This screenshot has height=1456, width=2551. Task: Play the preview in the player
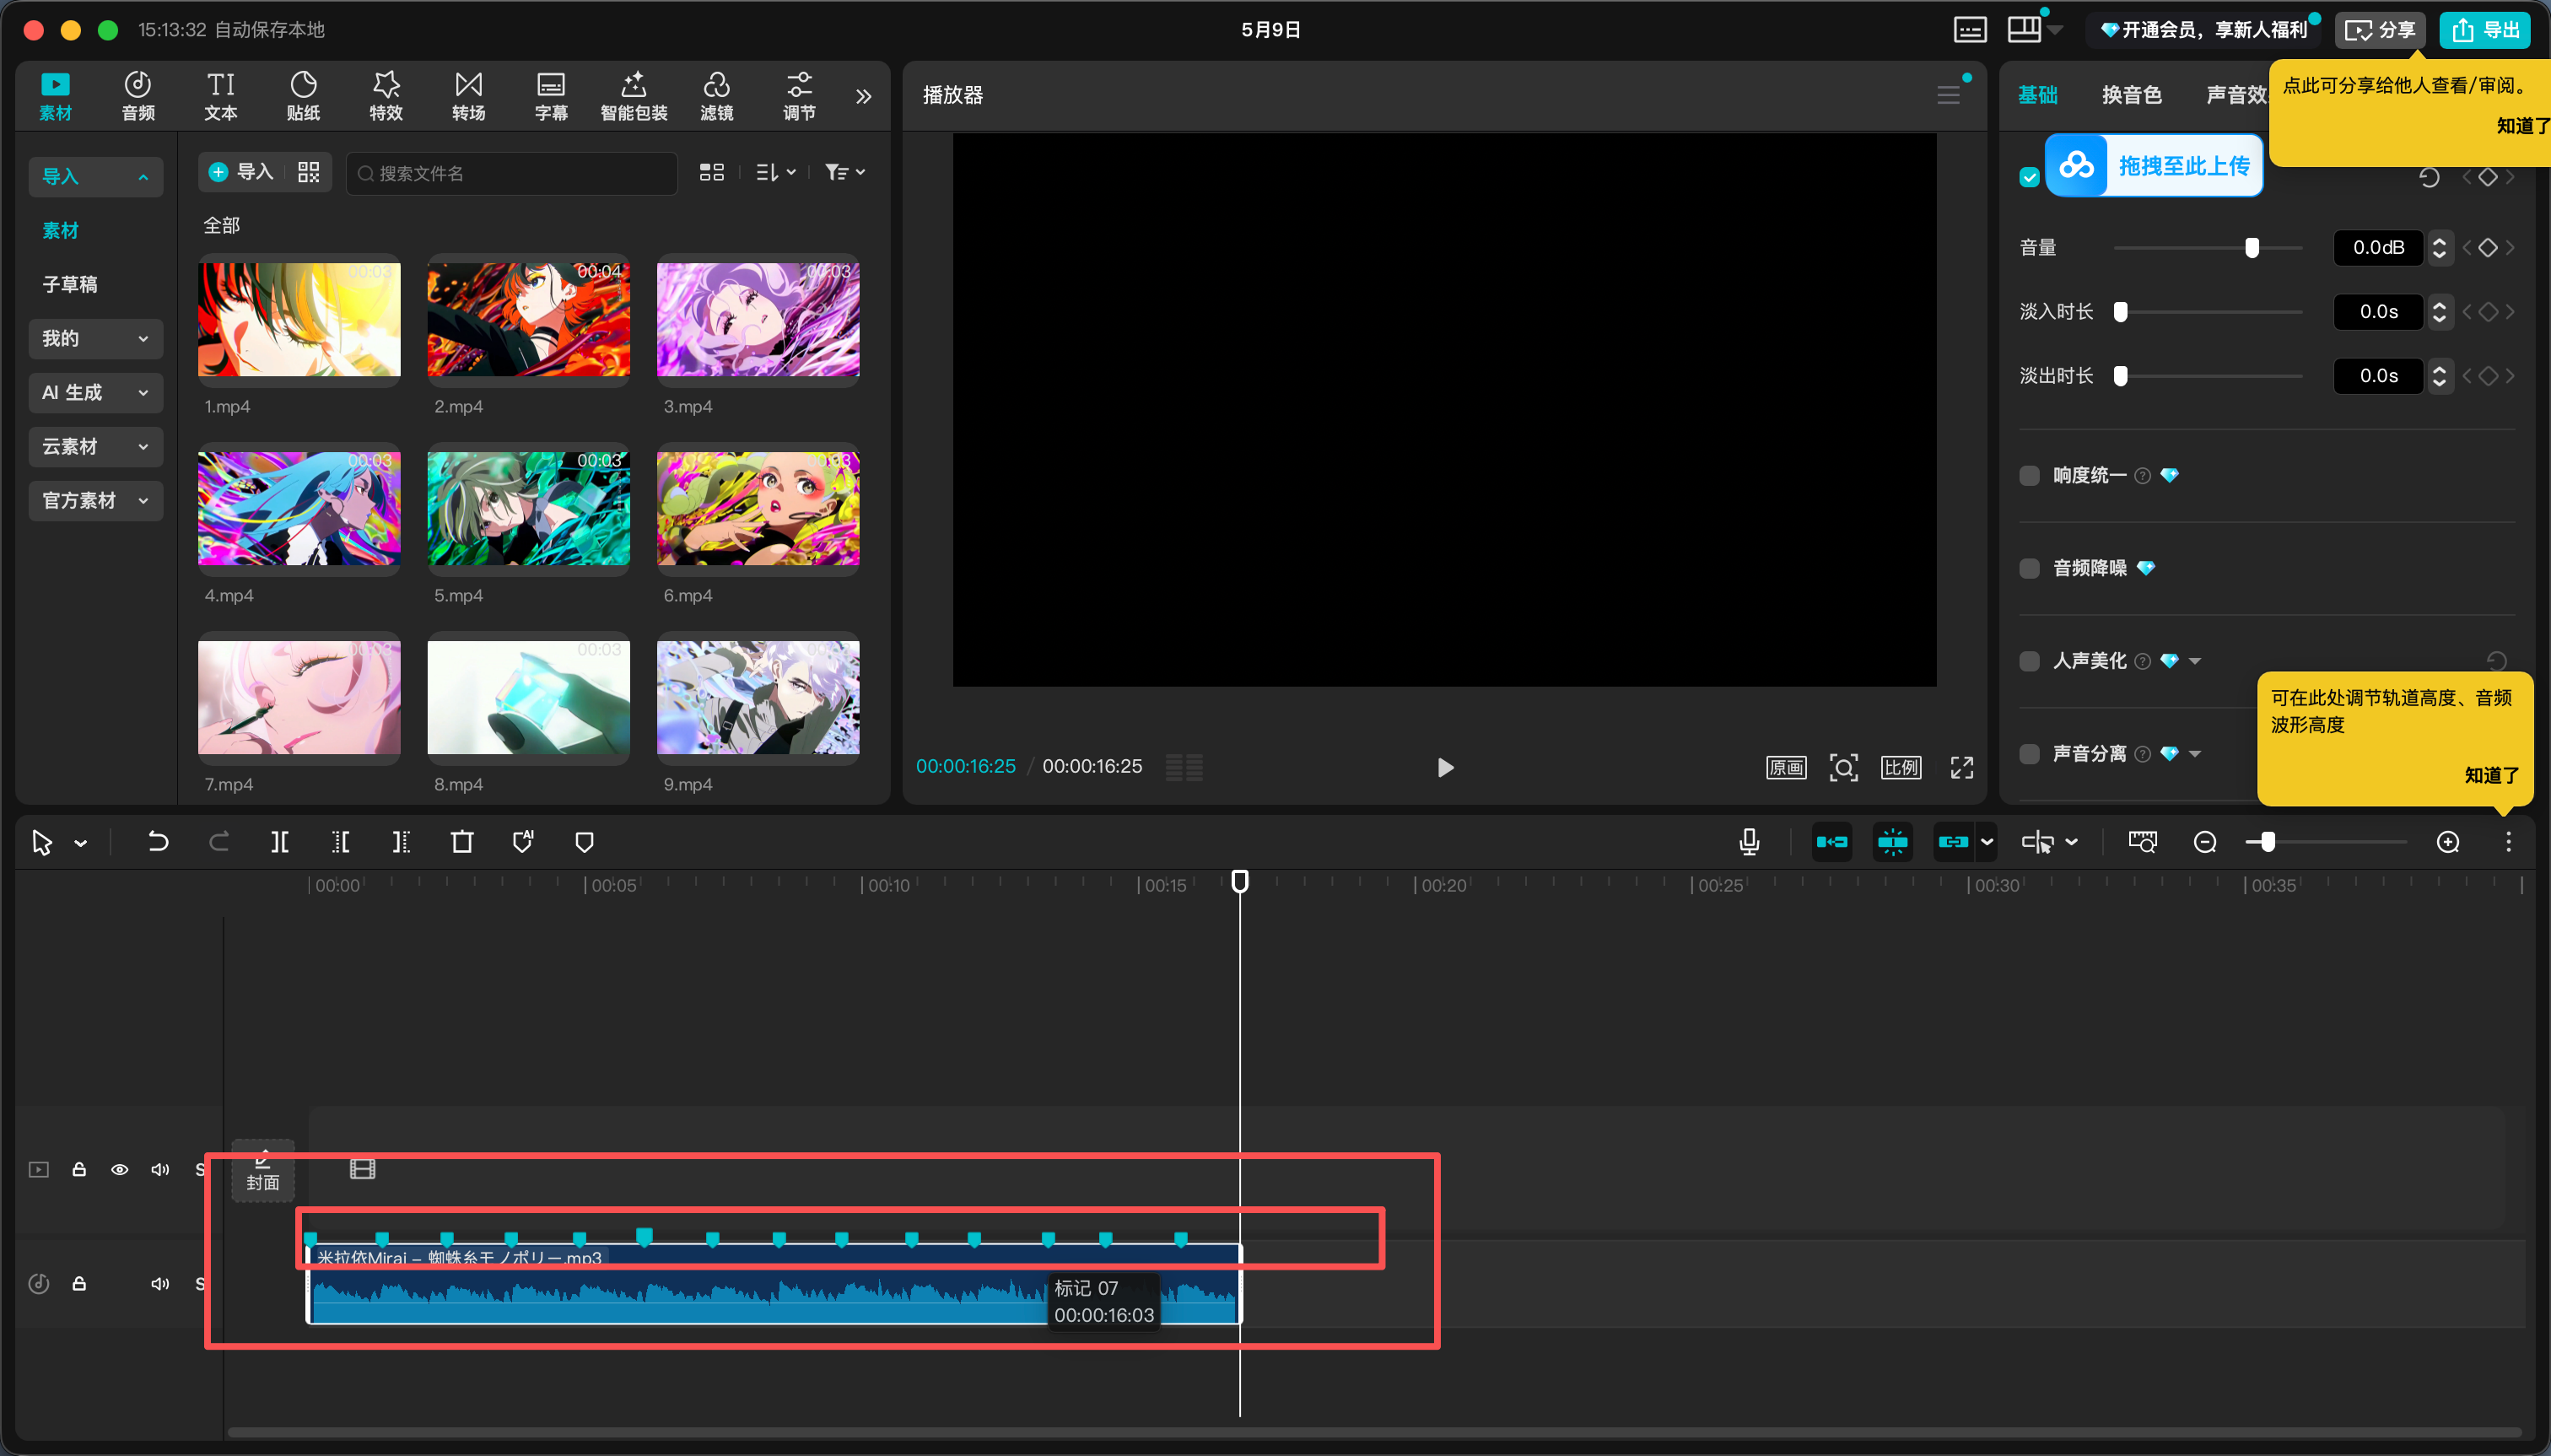coord(1445,767)
